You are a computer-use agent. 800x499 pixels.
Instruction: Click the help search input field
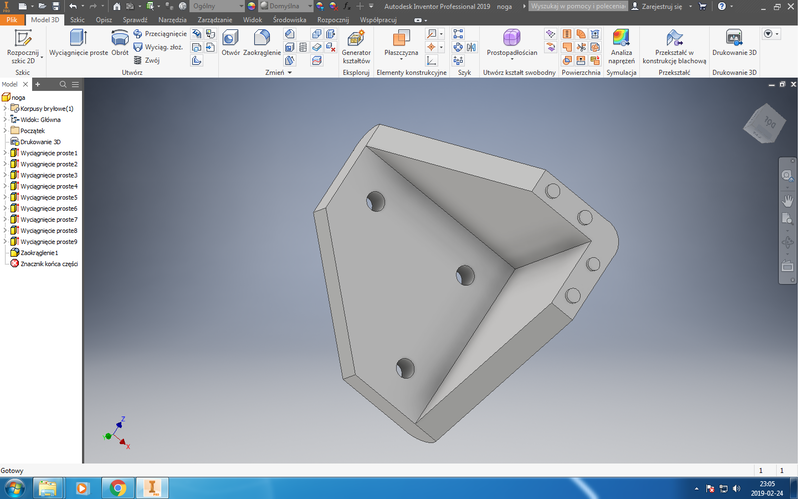coord(578,6)
